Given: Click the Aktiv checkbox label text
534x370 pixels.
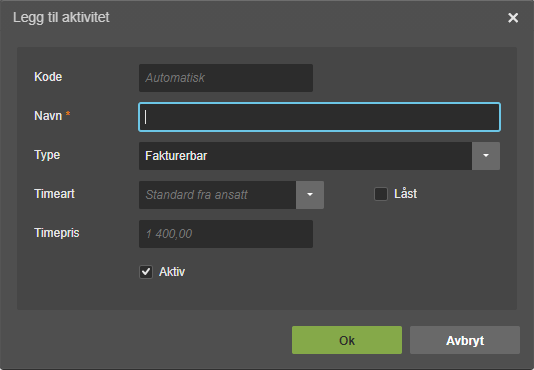Looking at the screenshot, I should coord(172,272).
